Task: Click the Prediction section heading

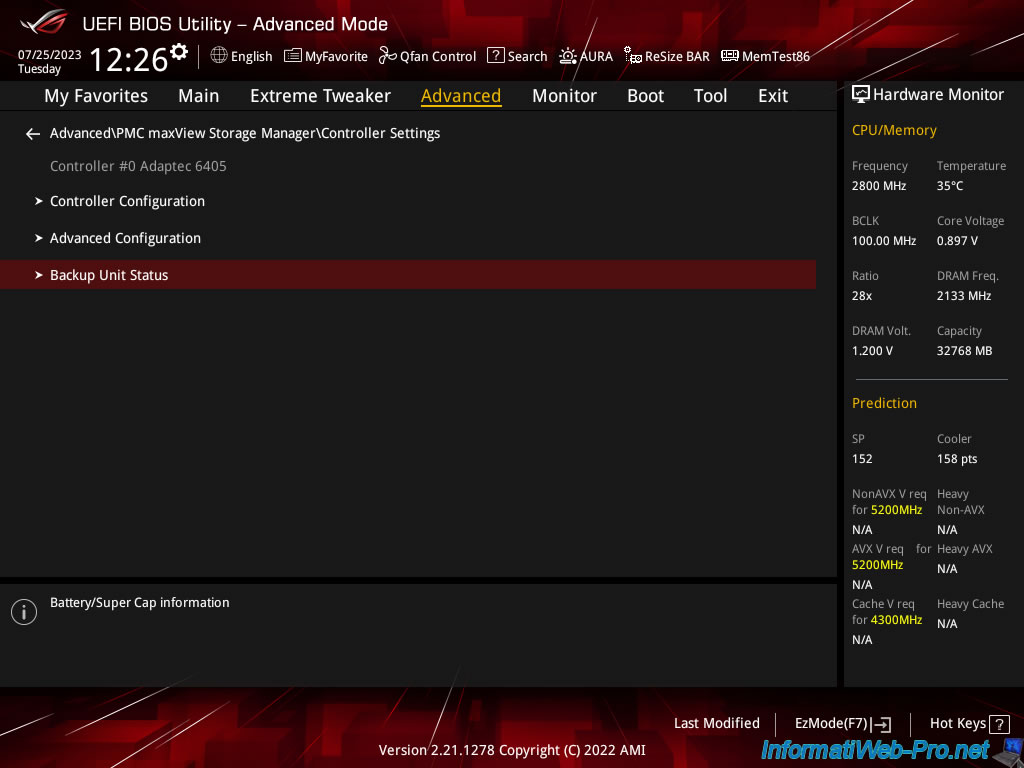Action: (884, 404)
